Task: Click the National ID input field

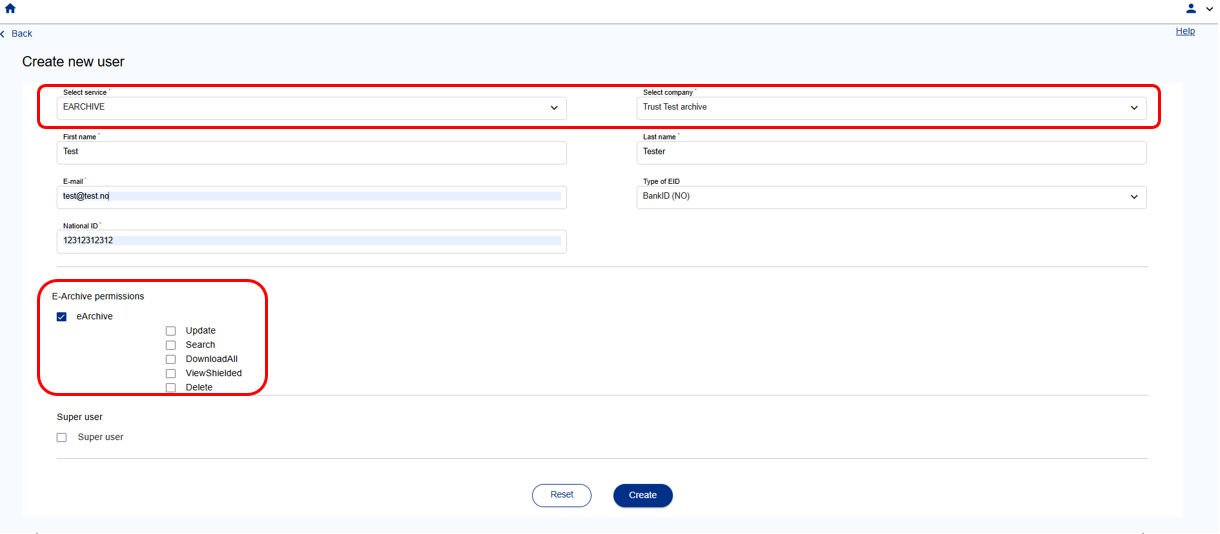Action: click(x=311, y=241)
